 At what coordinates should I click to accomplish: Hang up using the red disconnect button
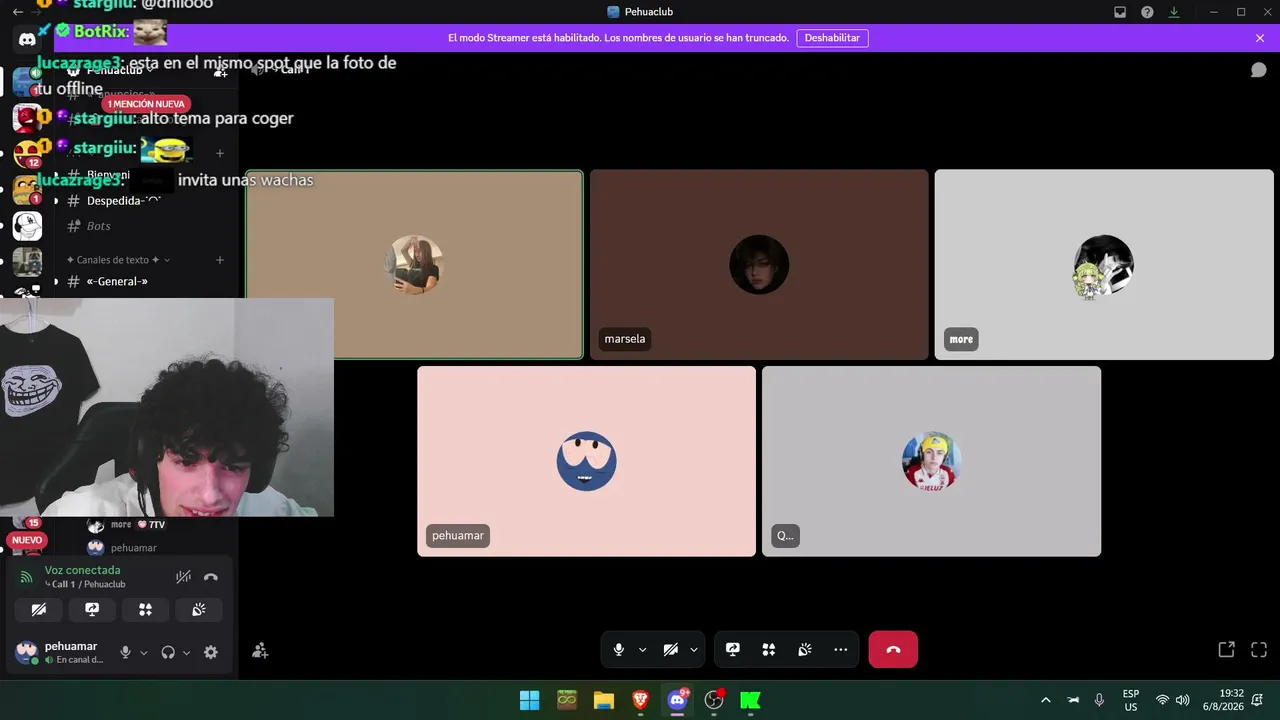[x=893, y=650]
